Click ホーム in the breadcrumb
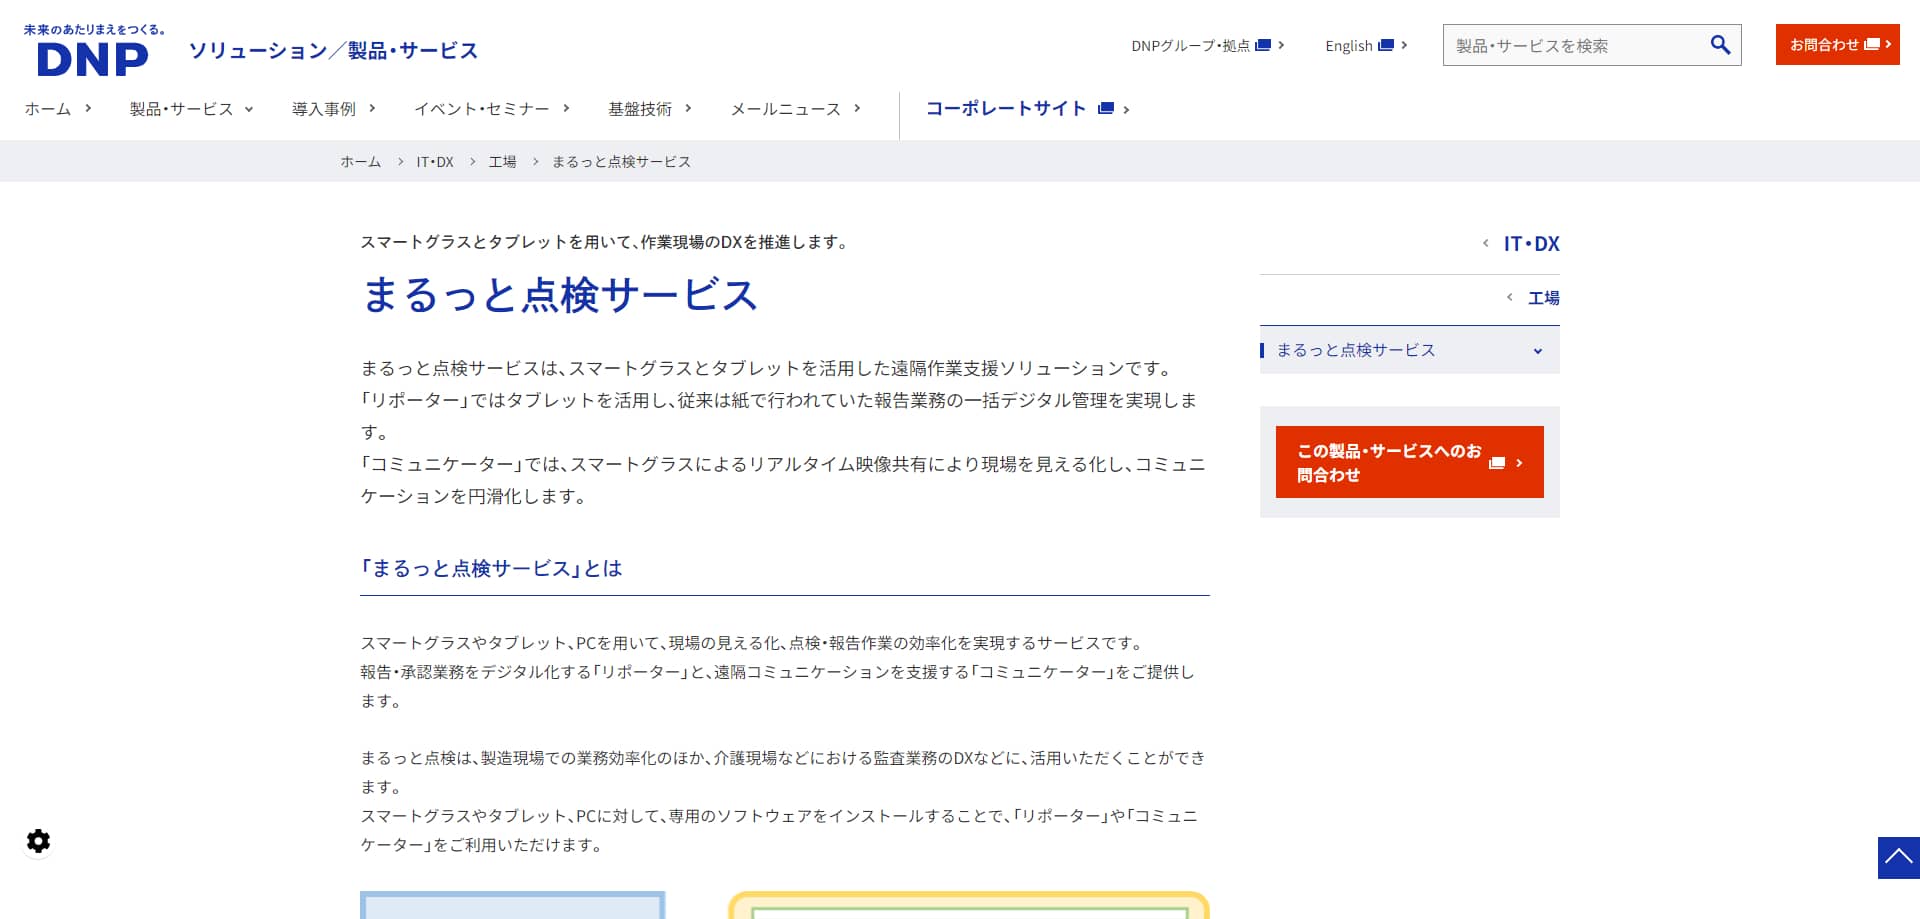The width and height of the screenshot is (1920, 919). [x=360, y=161]
